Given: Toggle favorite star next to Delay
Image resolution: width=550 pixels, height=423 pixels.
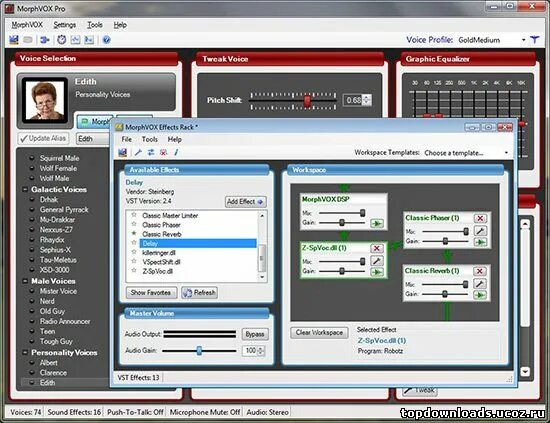Looking at the screenshot, I should [x=134, y=243].
